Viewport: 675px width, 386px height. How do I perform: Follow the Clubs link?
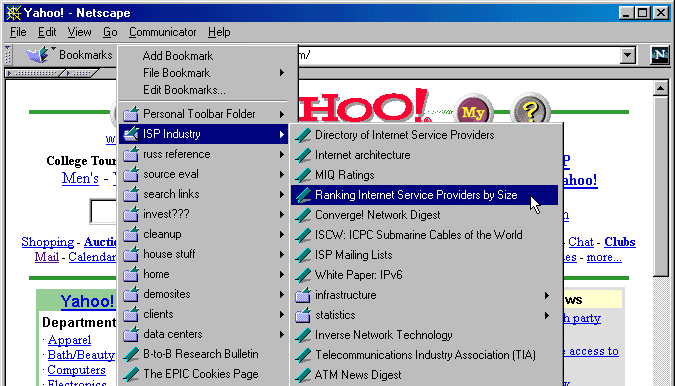[619, 242]
